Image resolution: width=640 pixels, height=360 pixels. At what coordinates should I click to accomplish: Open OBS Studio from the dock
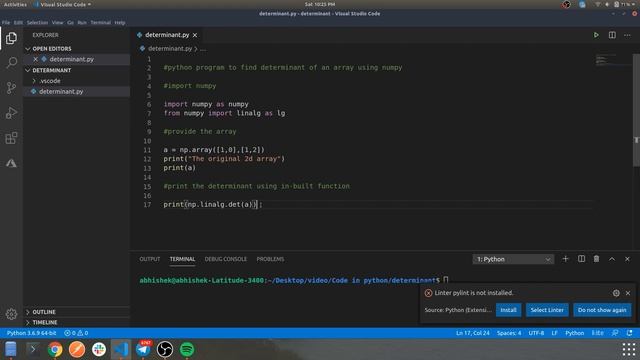[165, 349]
